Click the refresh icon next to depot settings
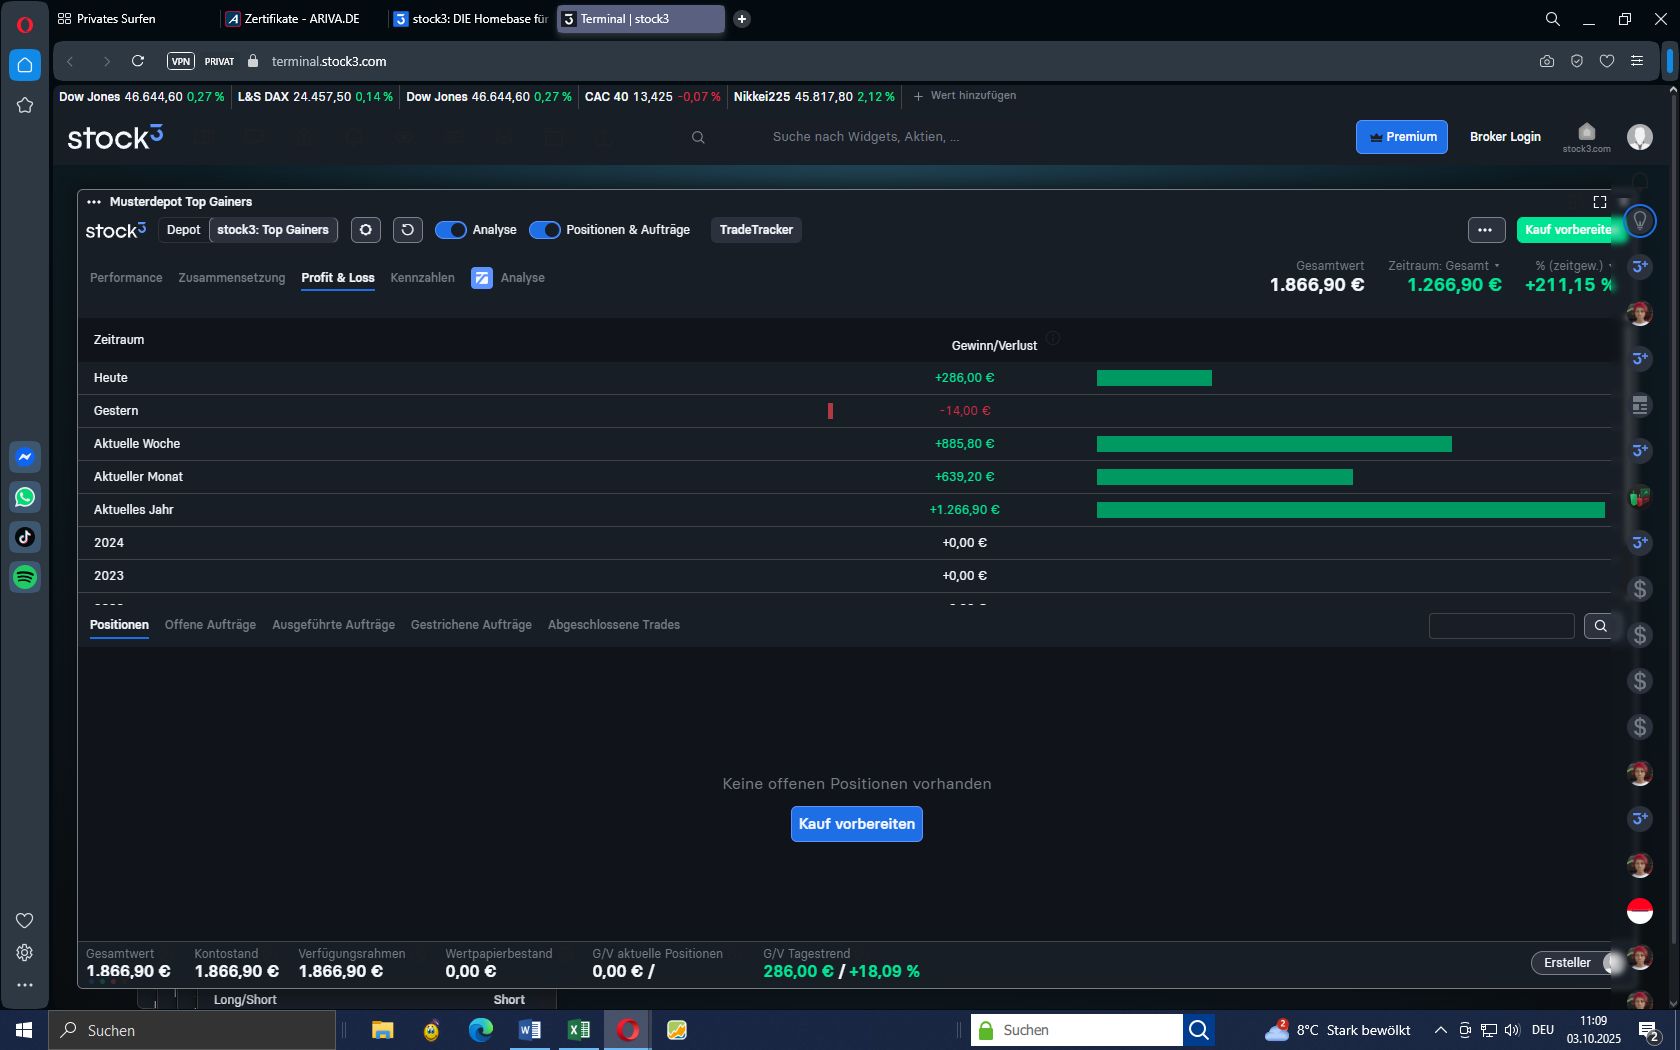1680x1050 pixels. 406,230
